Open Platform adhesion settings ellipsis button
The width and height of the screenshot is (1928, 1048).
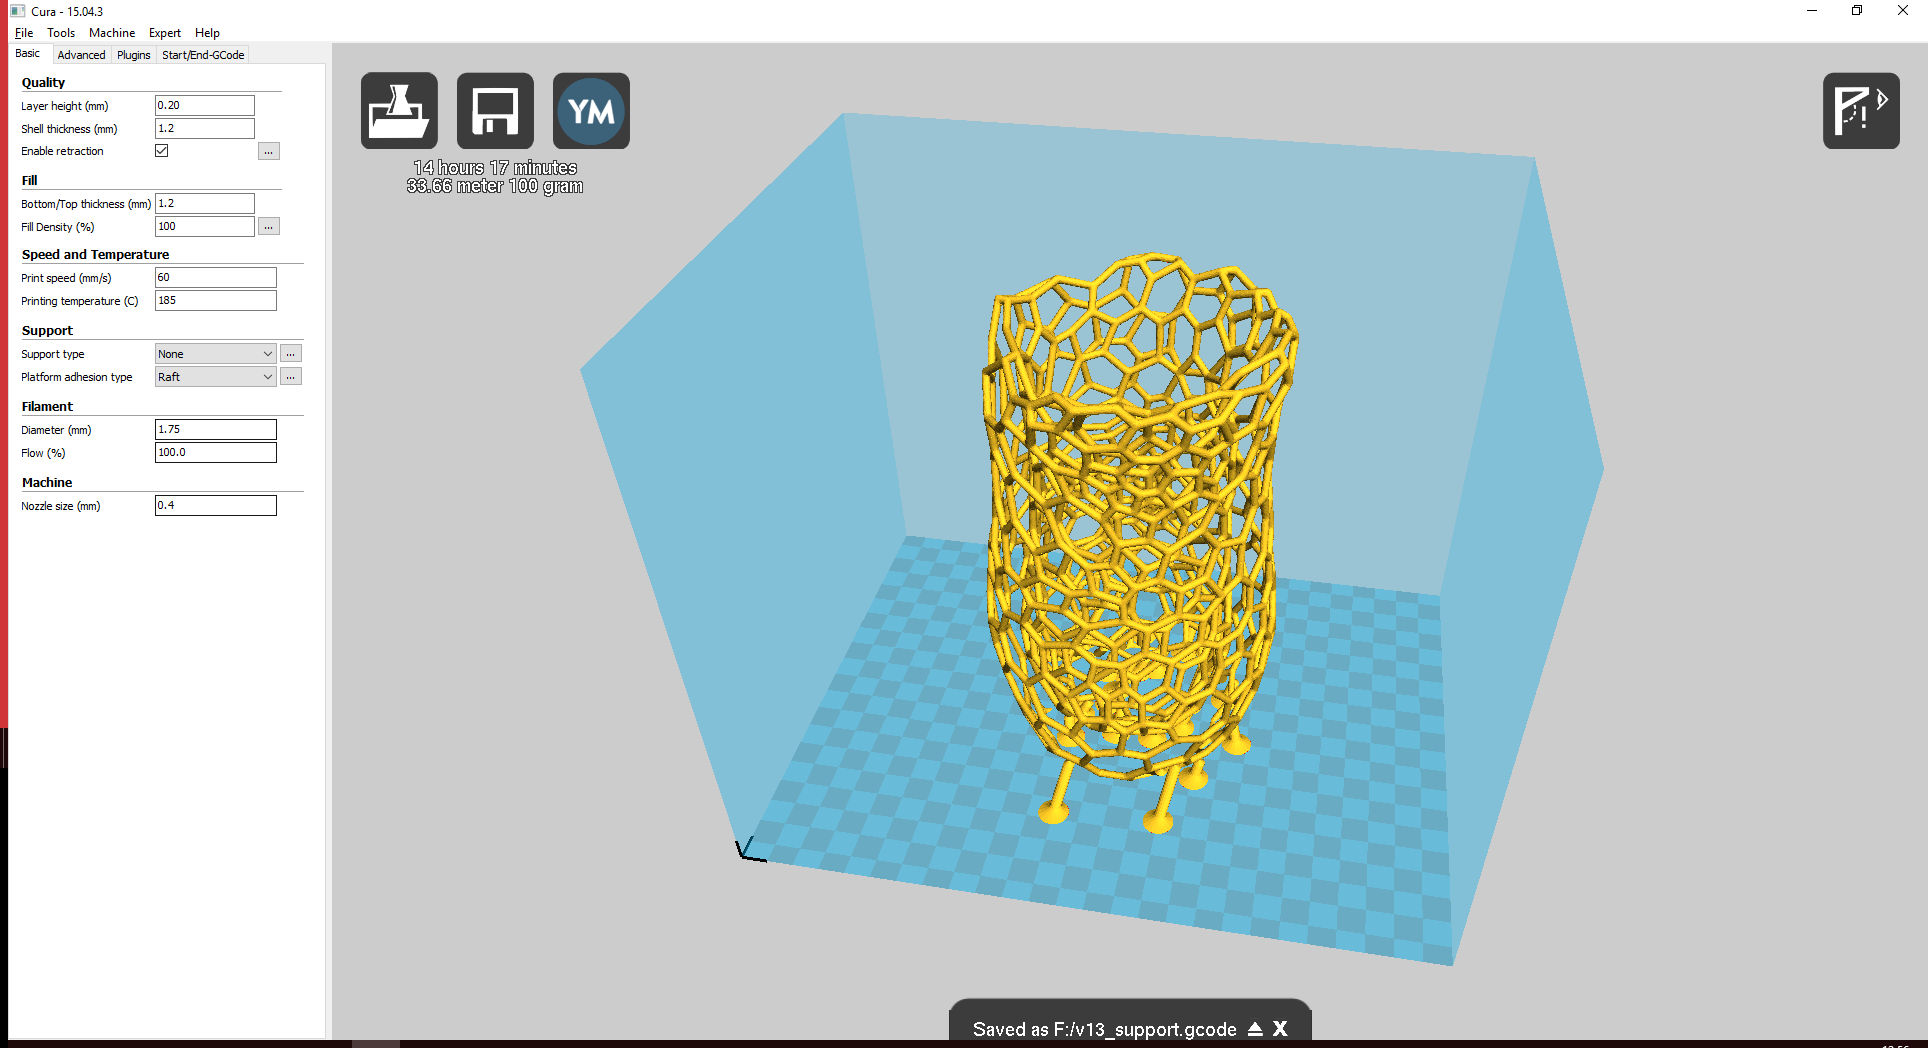[x=291, y=376]
